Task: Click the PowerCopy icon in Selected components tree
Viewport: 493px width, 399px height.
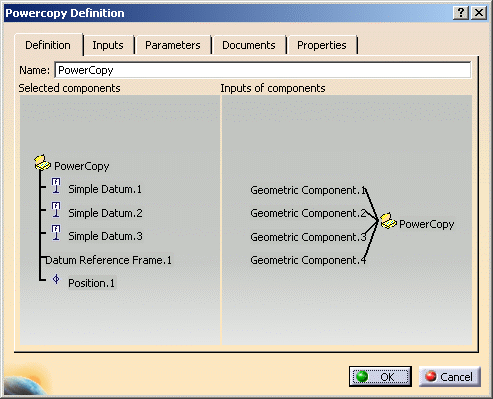Action: click(42, 163)
